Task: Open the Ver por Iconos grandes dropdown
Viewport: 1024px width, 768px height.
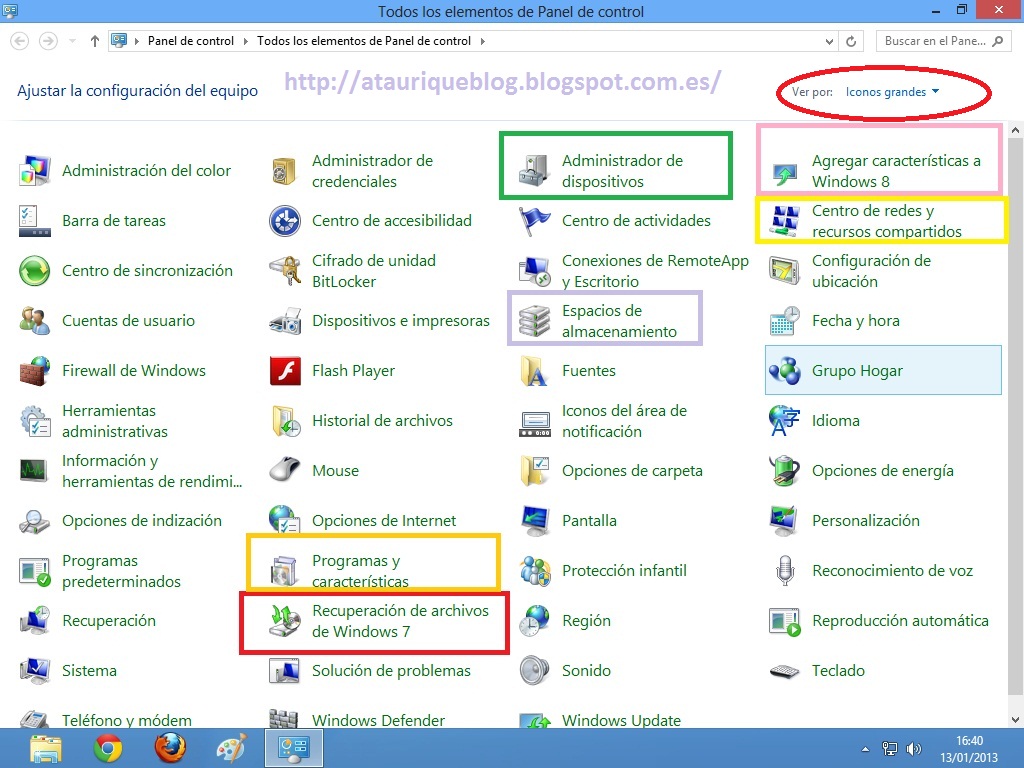Action: click(892, 92)
